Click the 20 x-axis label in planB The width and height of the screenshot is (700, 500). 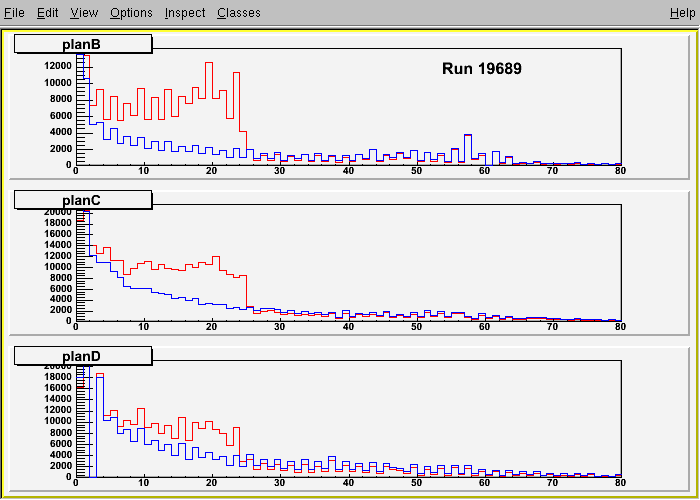point(212,171)
